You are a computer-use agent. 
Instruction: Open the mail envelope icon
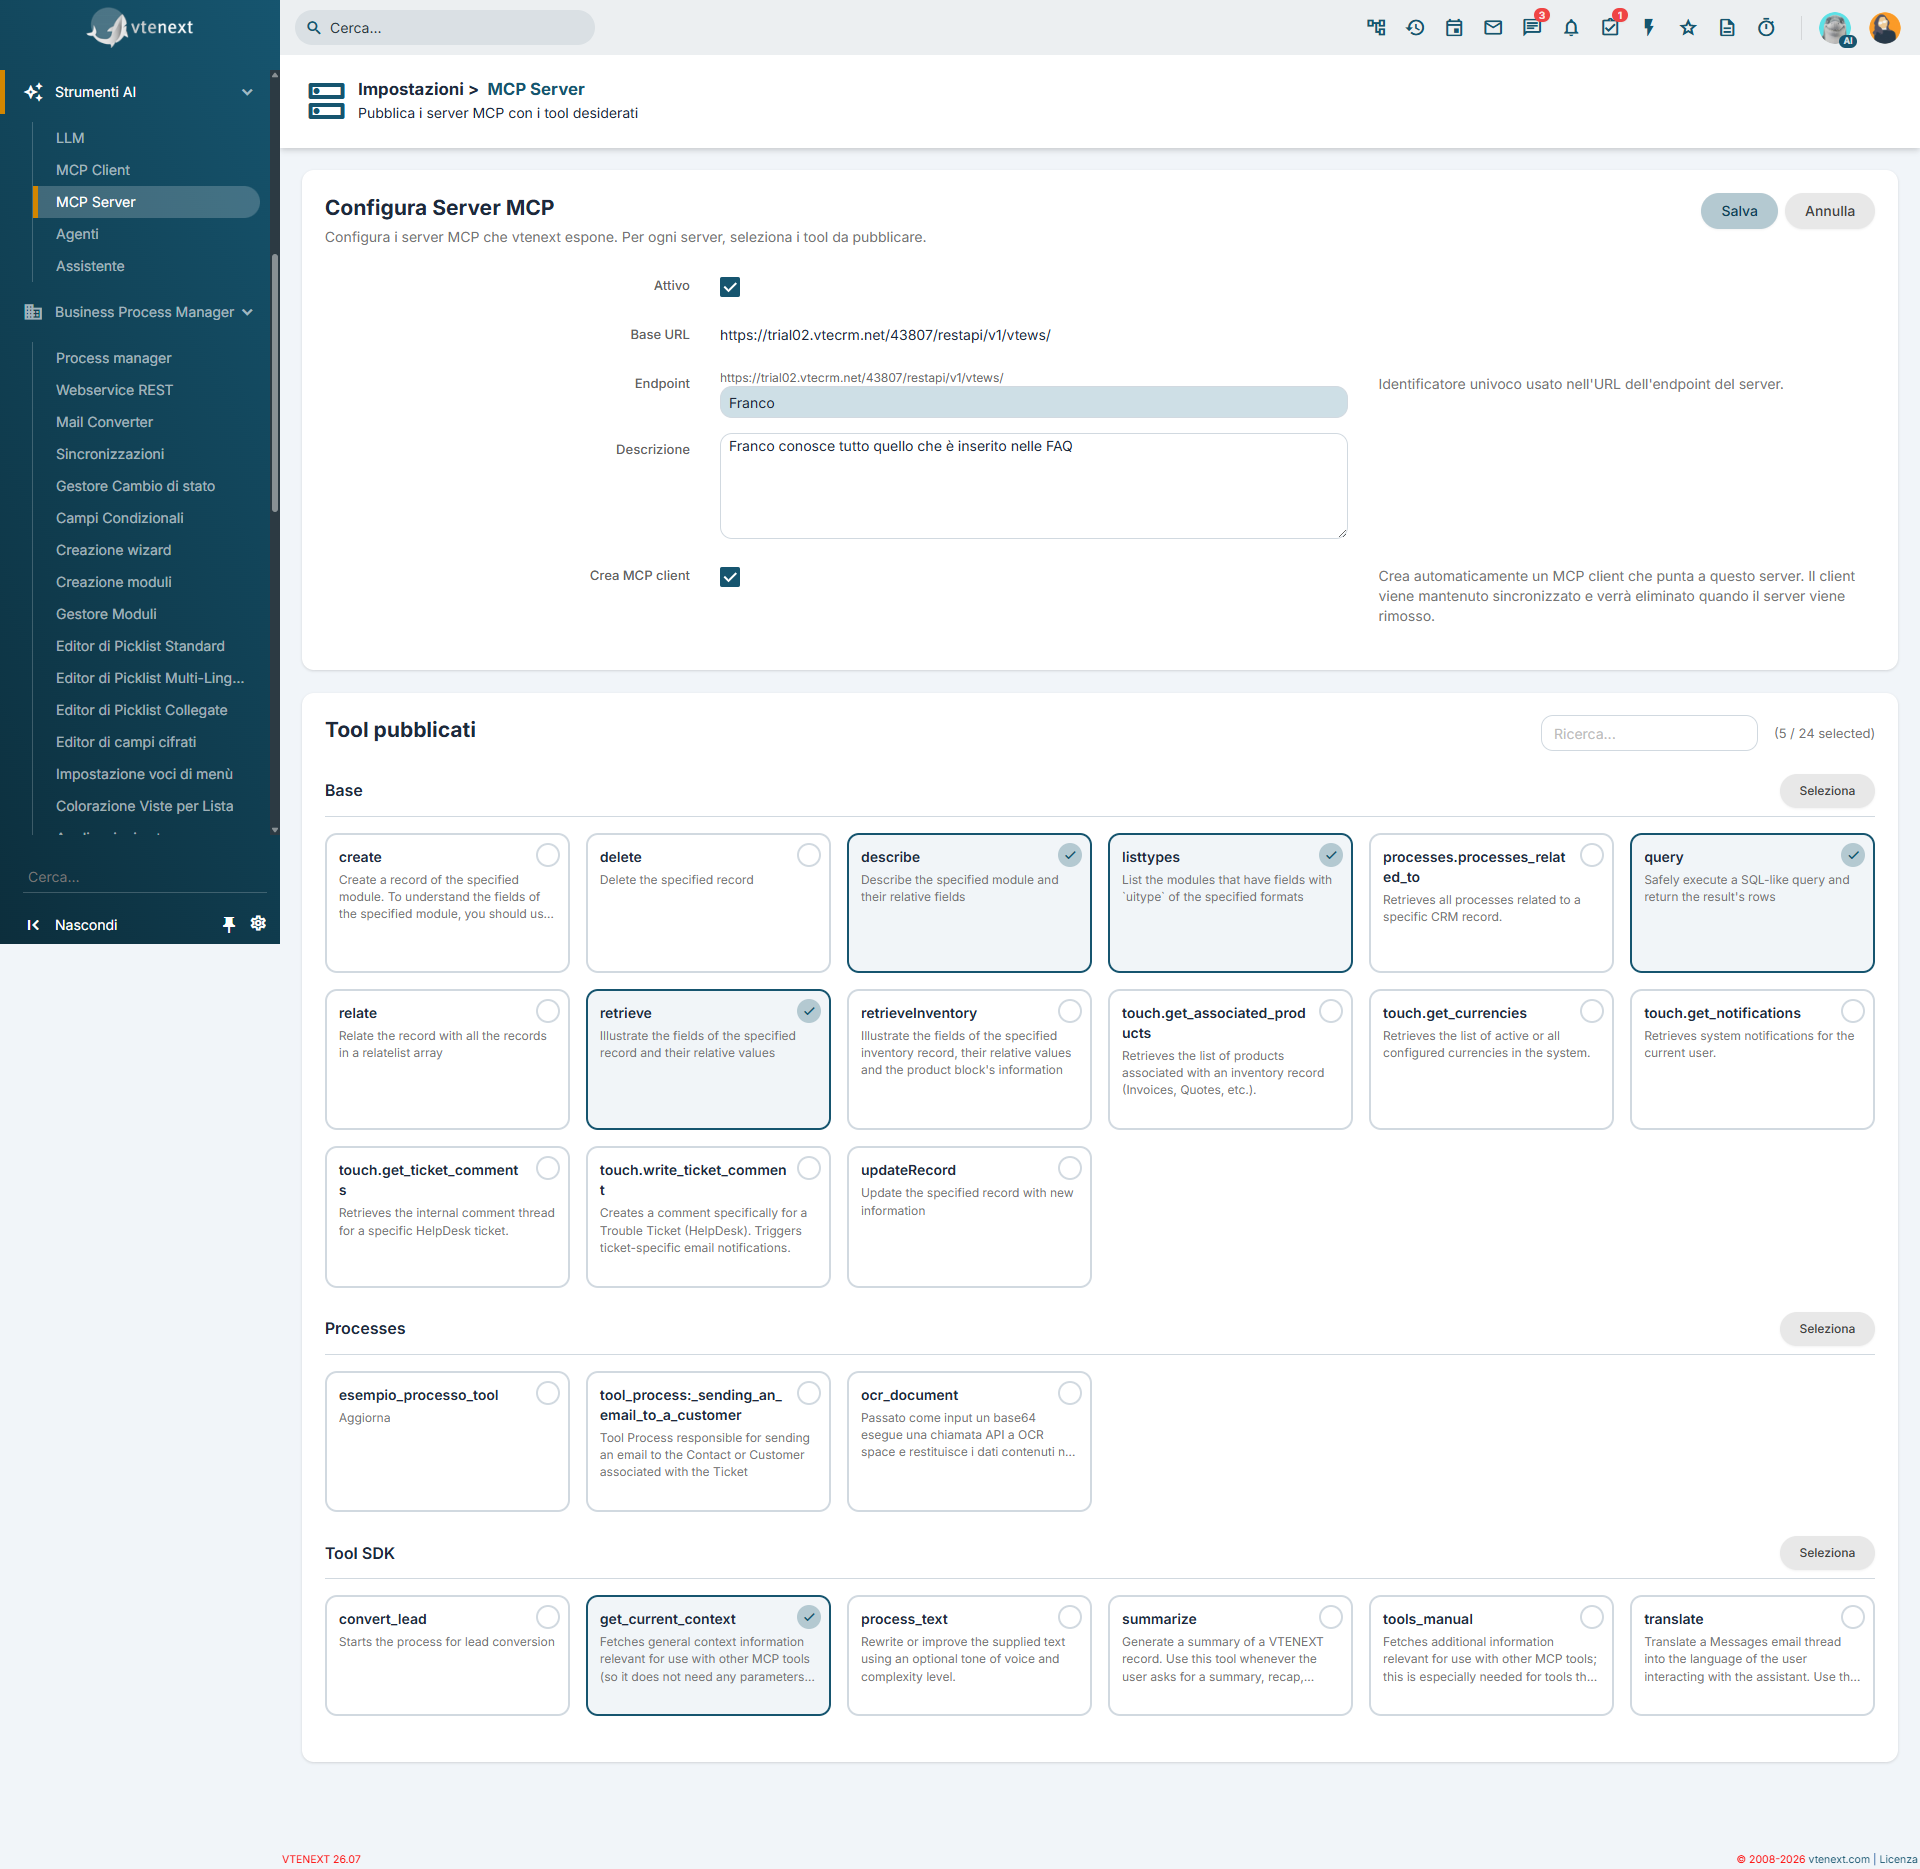[1493, 28]
